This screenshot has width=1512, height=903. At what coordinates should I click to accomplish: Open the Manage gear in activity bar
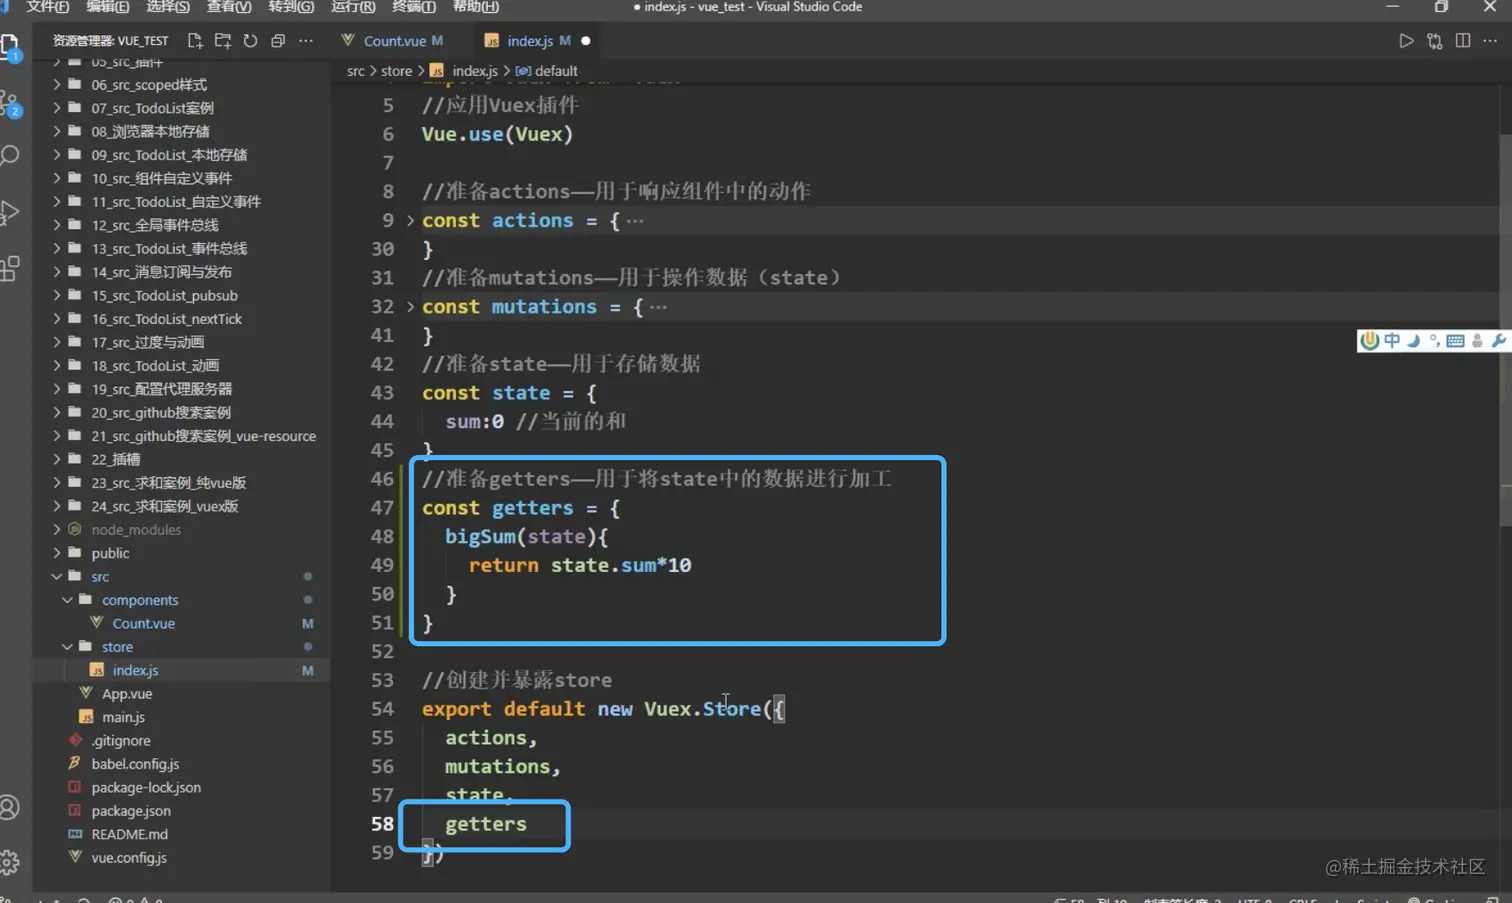pos(10,861)
